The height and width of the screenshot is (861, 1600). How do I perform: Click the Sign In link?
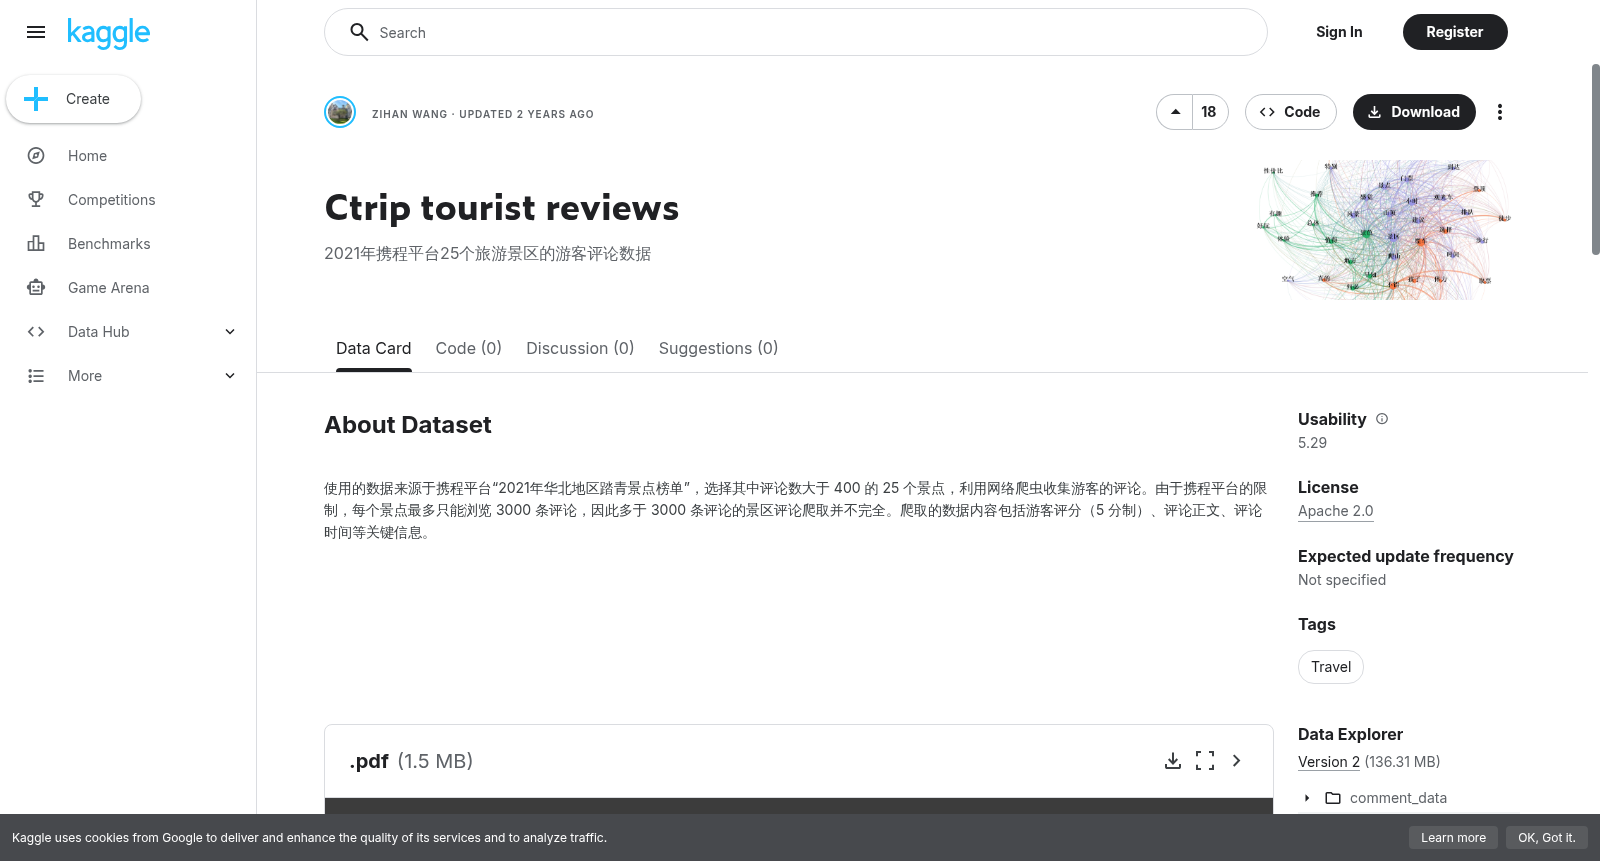tap(1339, 32)
